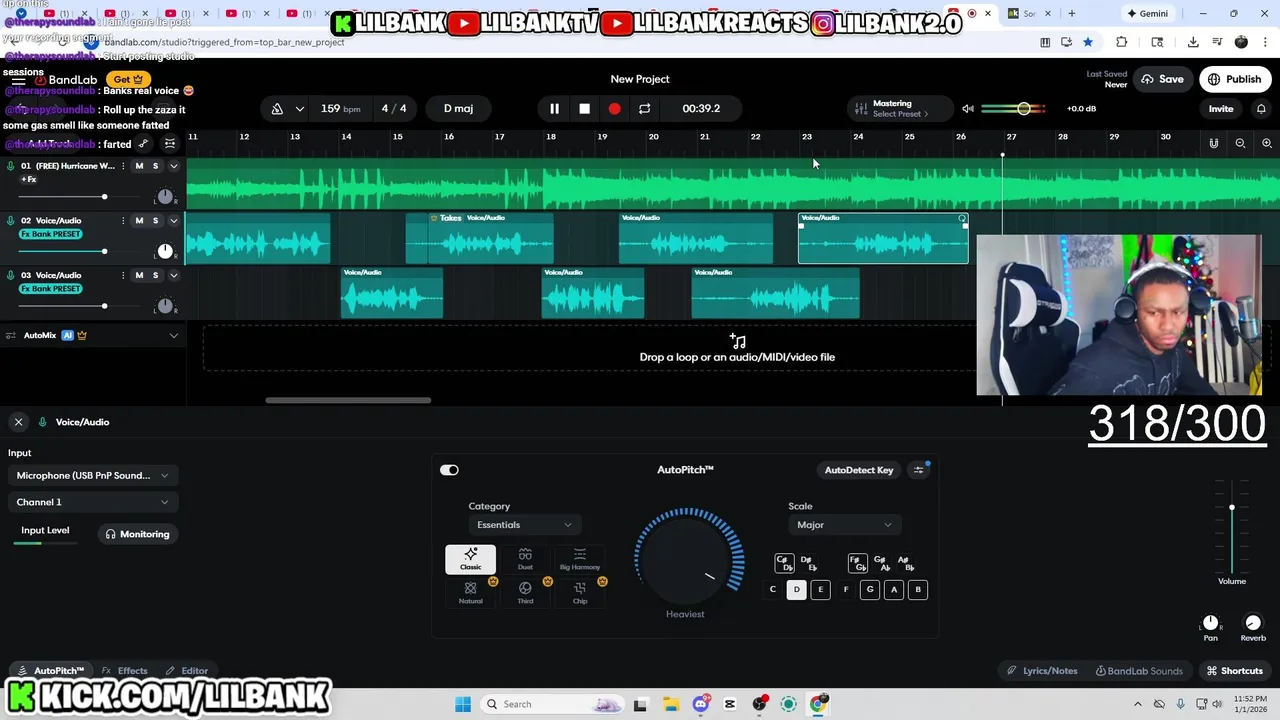Select the Chip AutoPitch preset

(x=580, y=593)
